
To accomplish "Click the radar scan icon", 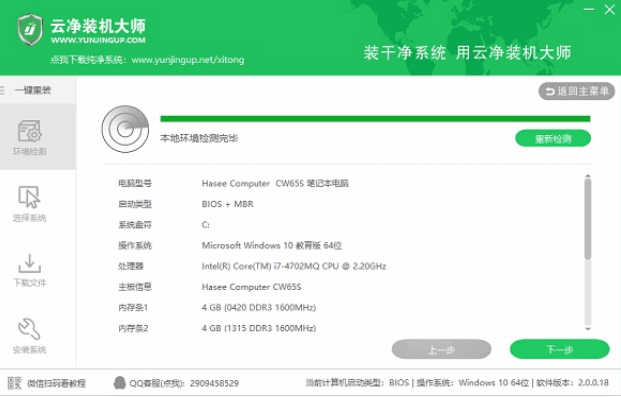I will pos(125,129).
